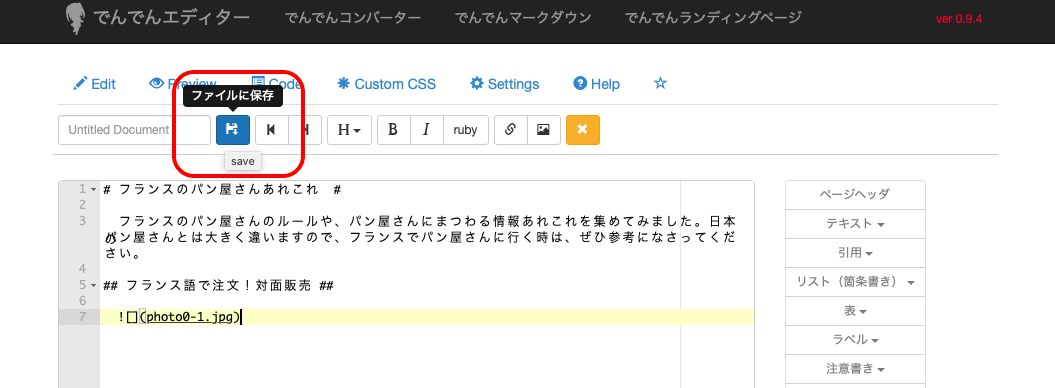Click the bold B formatting button
Screen dimensions: 1055x388
394,130
